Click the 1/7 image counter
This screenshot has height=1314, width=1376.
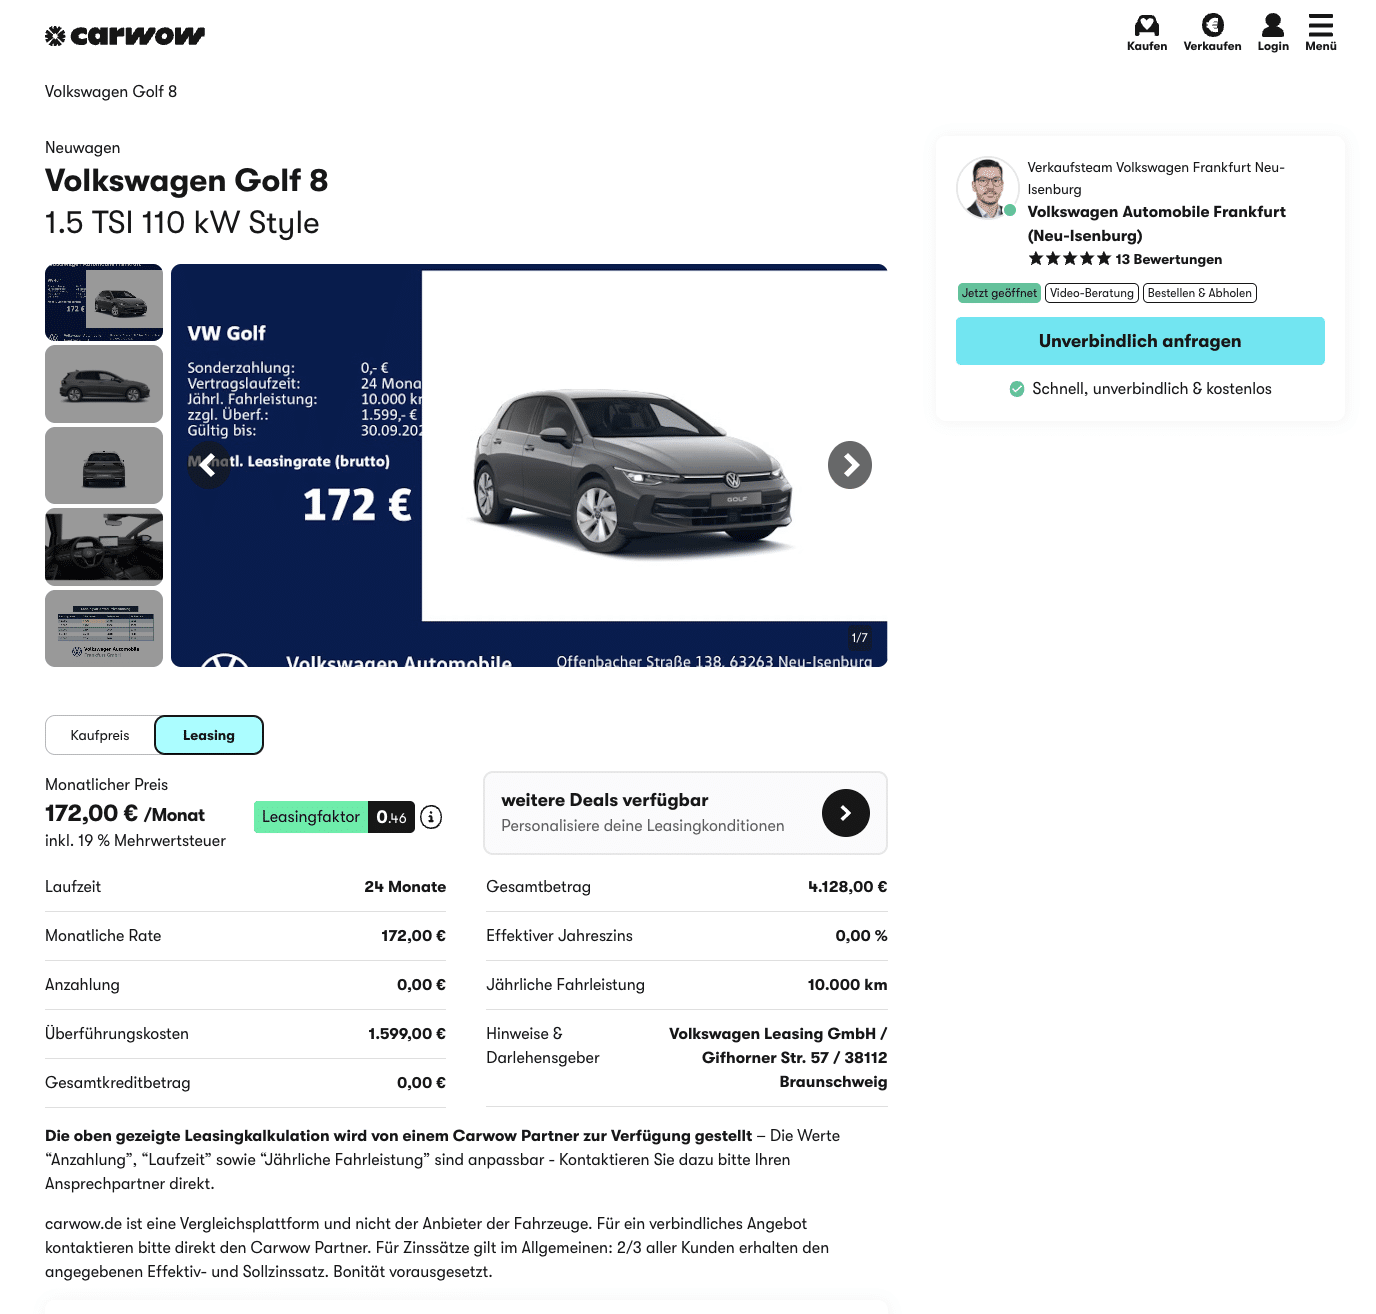pyautogui.click(x=860, y=638)
